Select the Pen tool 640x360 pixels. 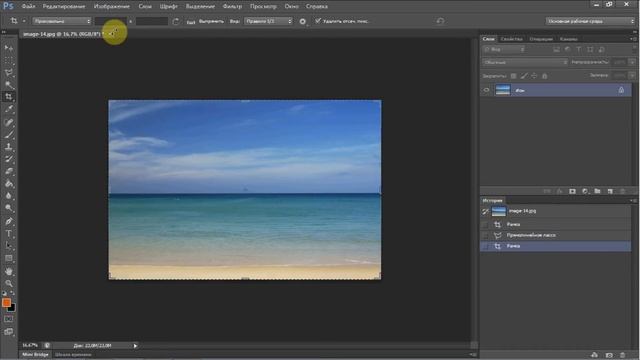(9, 221)
